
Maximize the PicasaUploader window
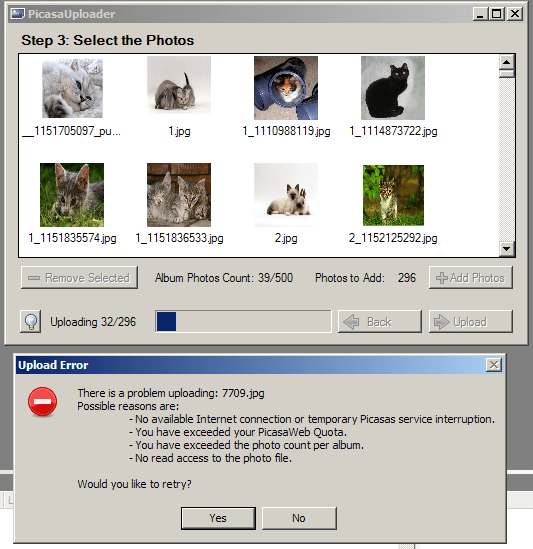point(497,14)
